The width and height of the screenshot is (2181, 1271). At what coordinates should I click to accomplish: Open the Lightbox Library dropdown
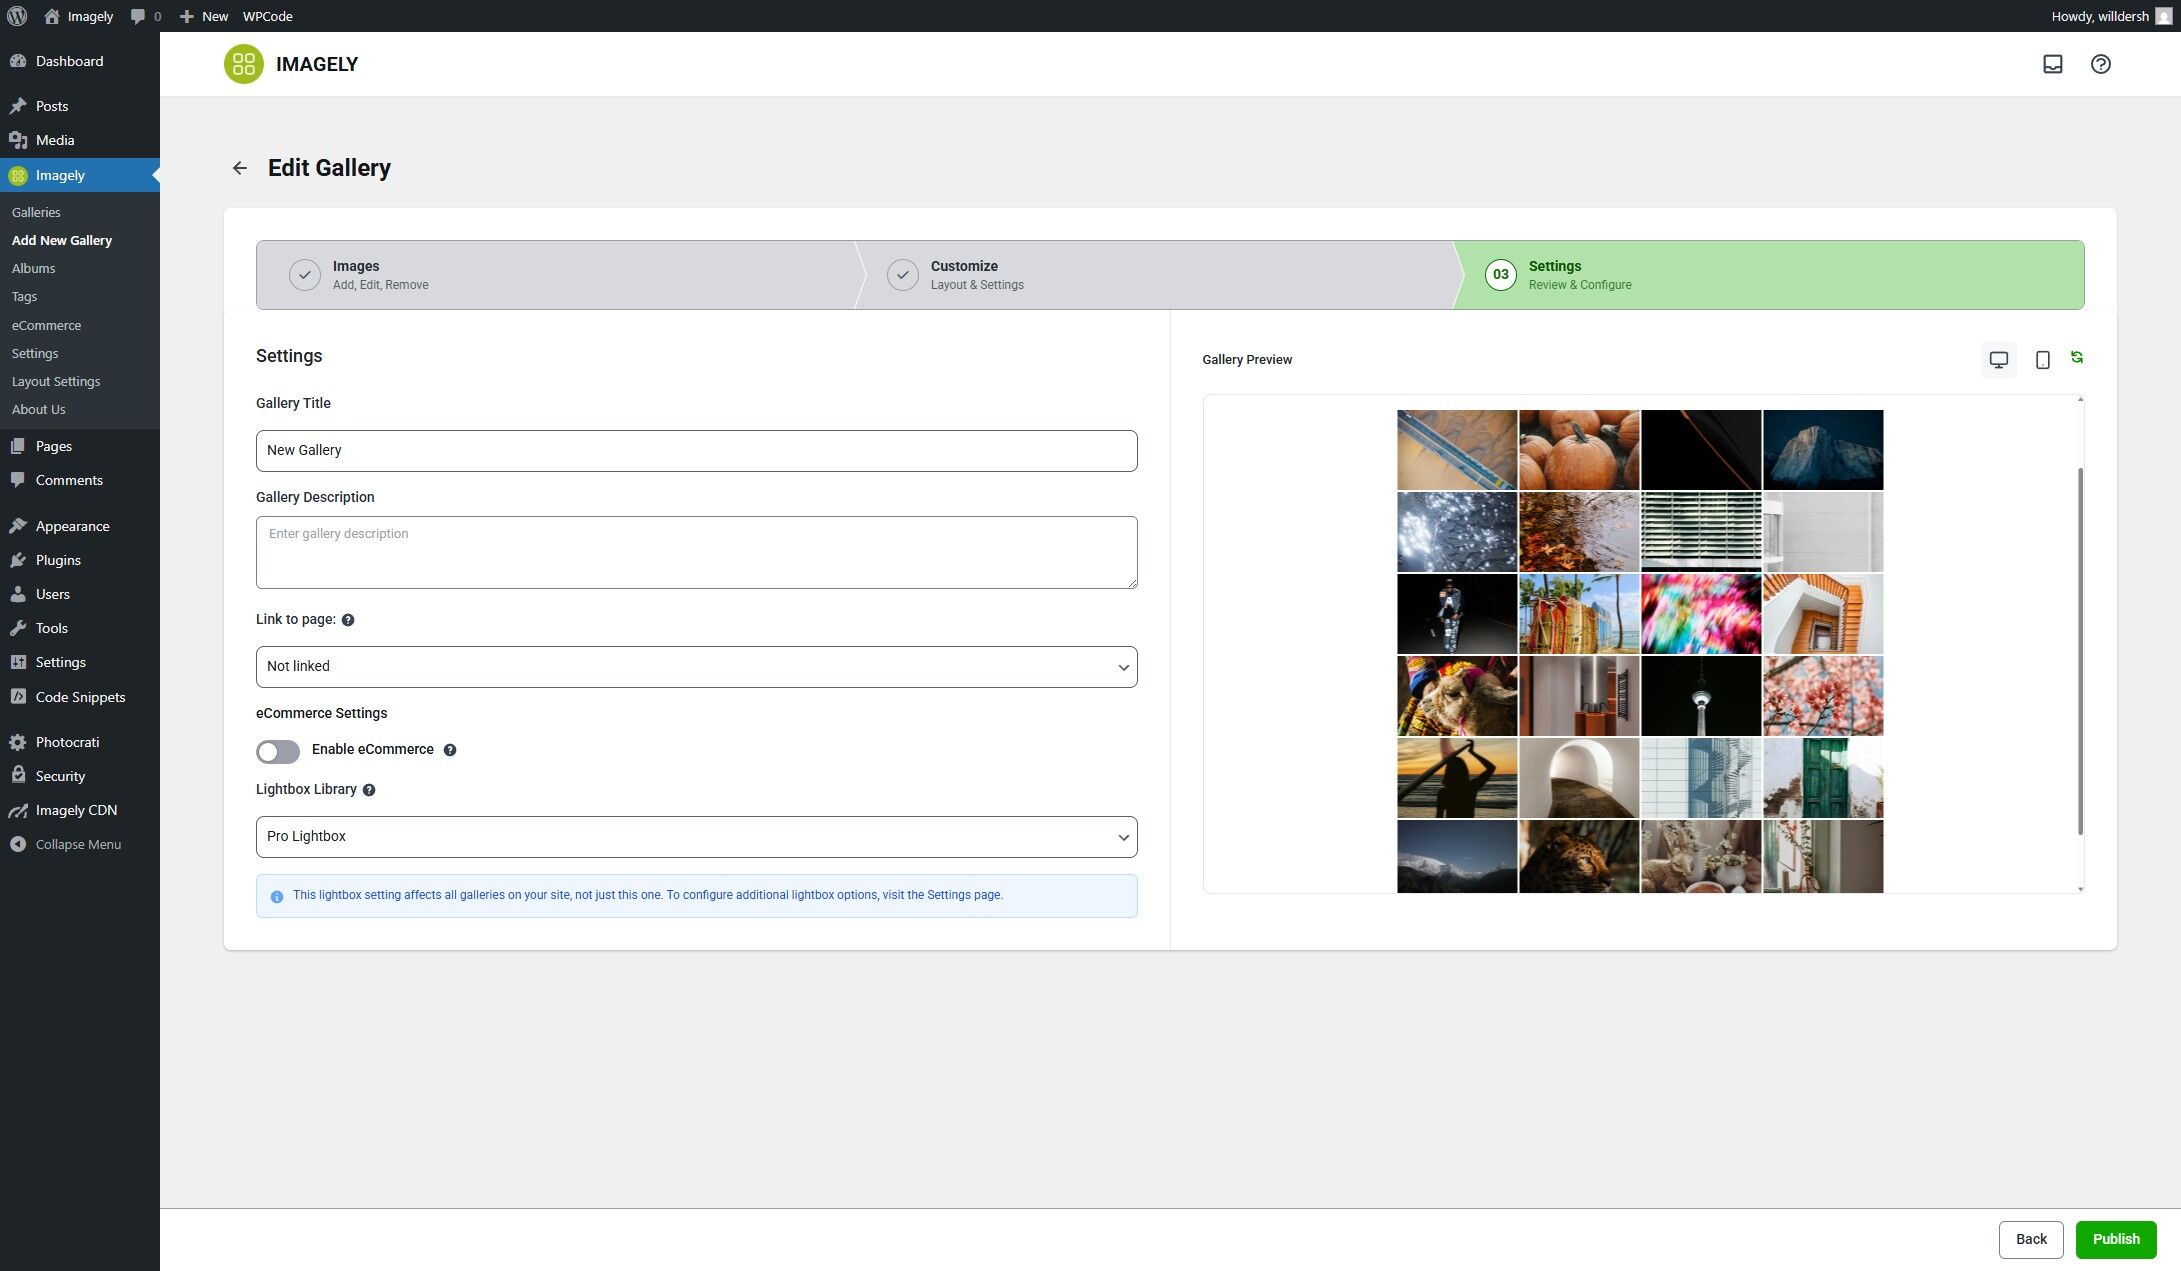click(696, 836)
